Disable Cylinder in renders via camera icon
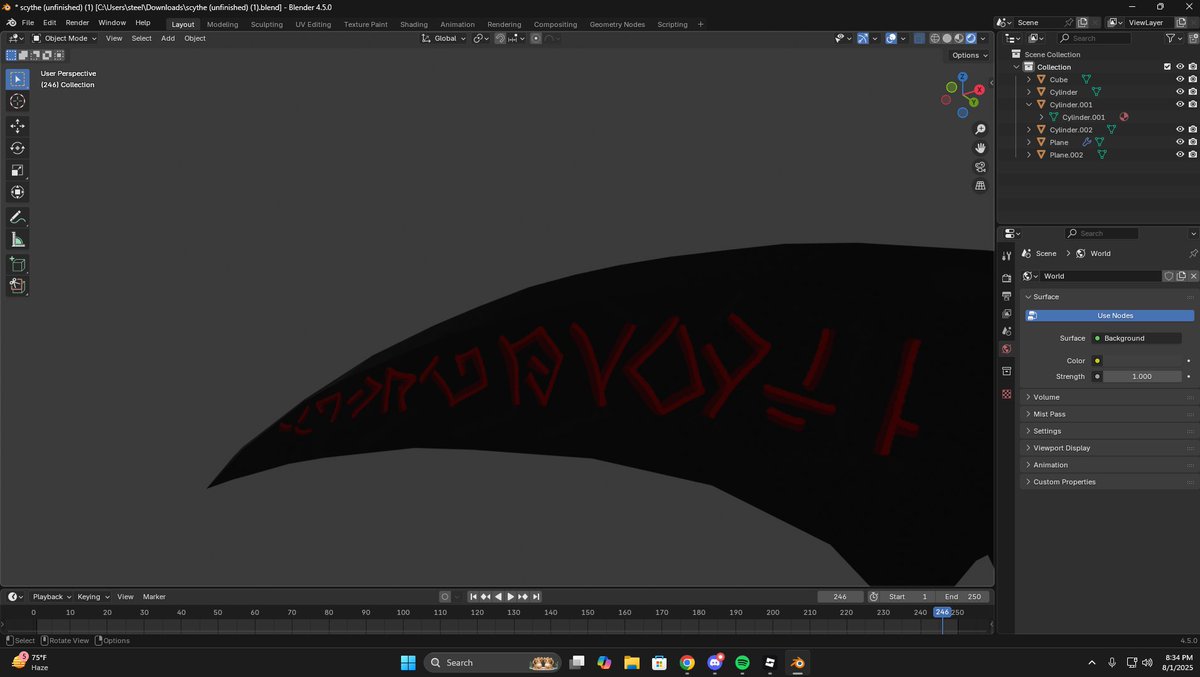Screen dimensions: 1200x677 [x=1193, y=92]
